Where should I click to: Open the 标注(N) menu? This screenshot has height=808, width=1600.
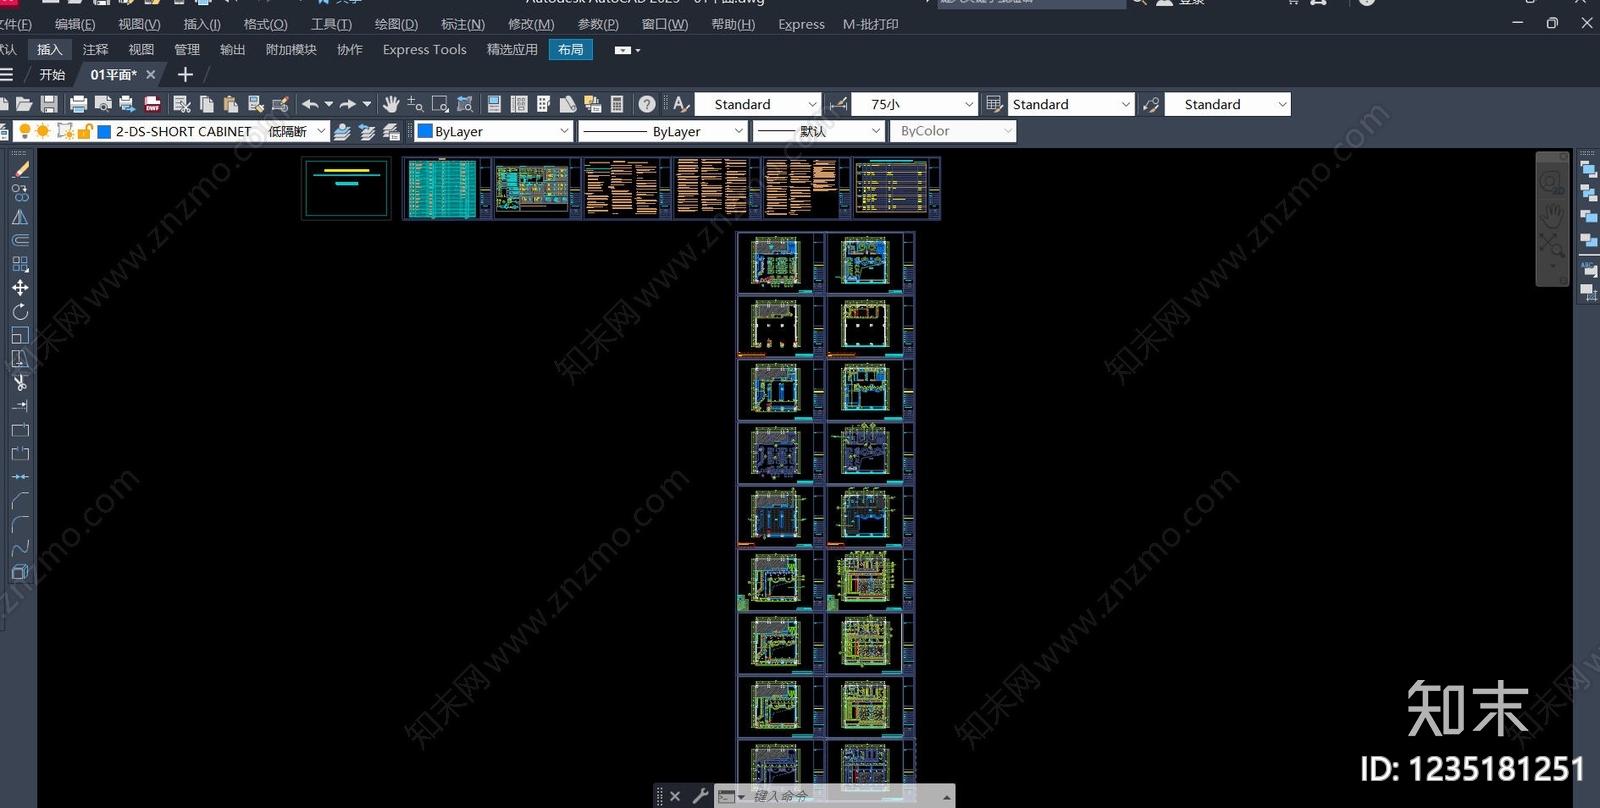[x=462, y=24]
